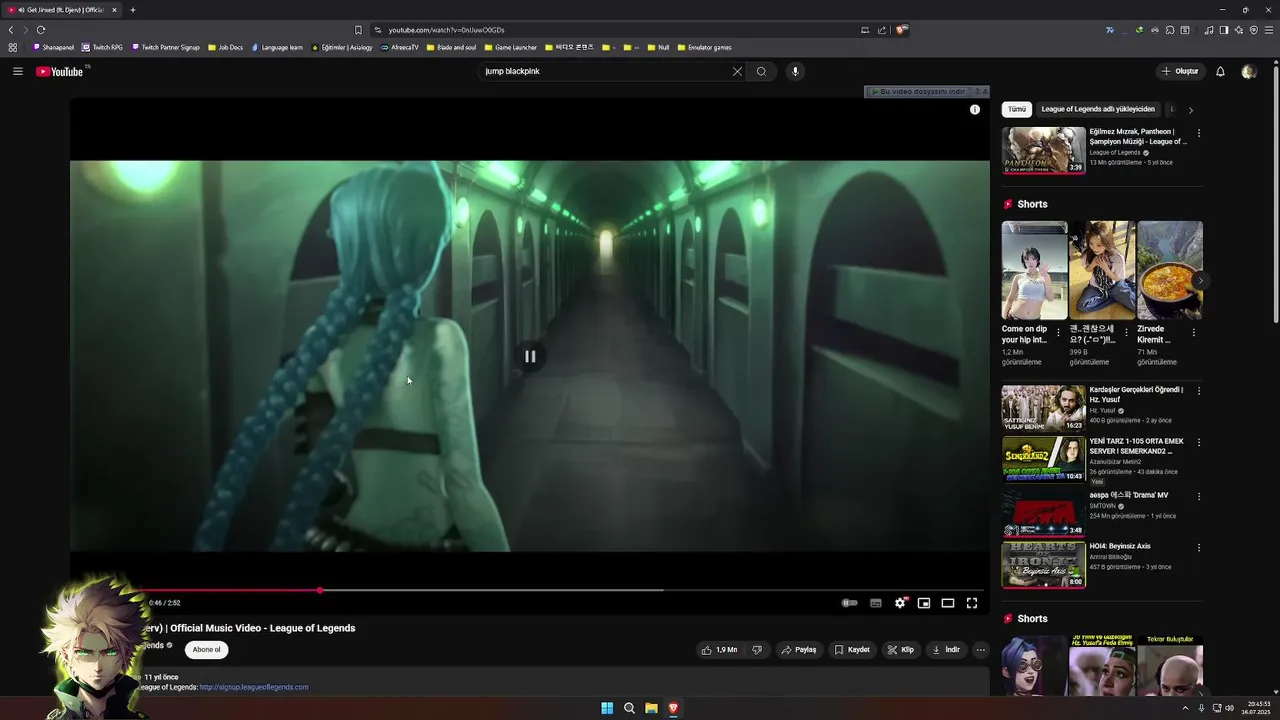The height and width of the screenshot is (720, 1280).
Task: Click the search magnifier button
Action: click(x=761, y=71)
